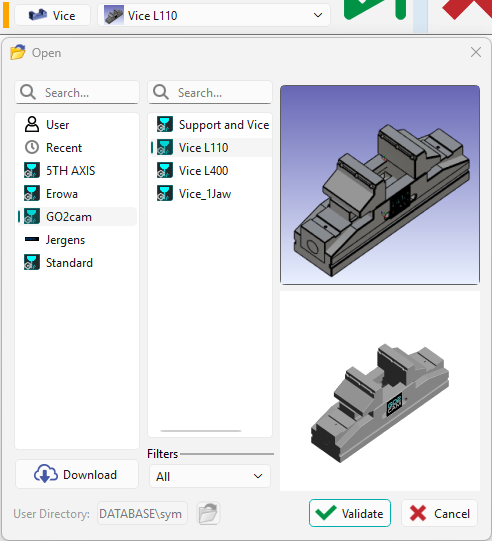Click the 5TH AXIS library icon
Screen dimensions: 492x541
click(32, 170)
